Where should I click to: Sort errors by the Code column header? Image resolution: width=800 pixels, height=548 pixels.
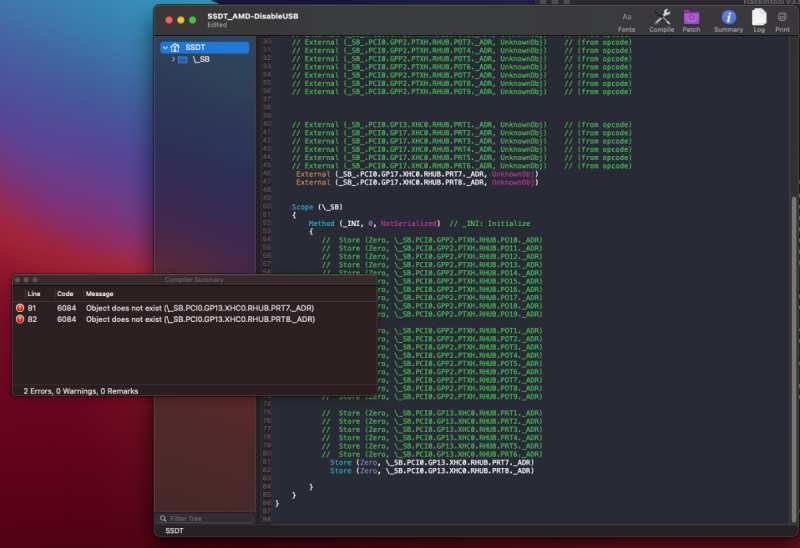point(64,294)
